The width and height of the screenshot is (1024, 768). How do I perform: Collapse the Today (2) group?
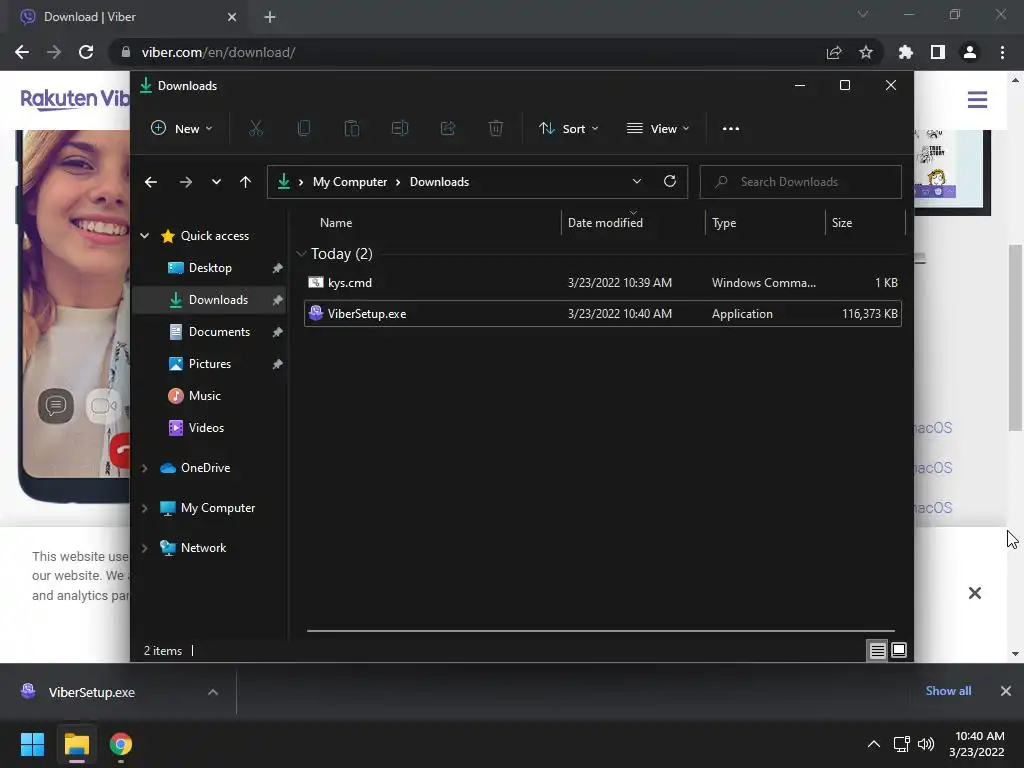(x=301, y=254)
